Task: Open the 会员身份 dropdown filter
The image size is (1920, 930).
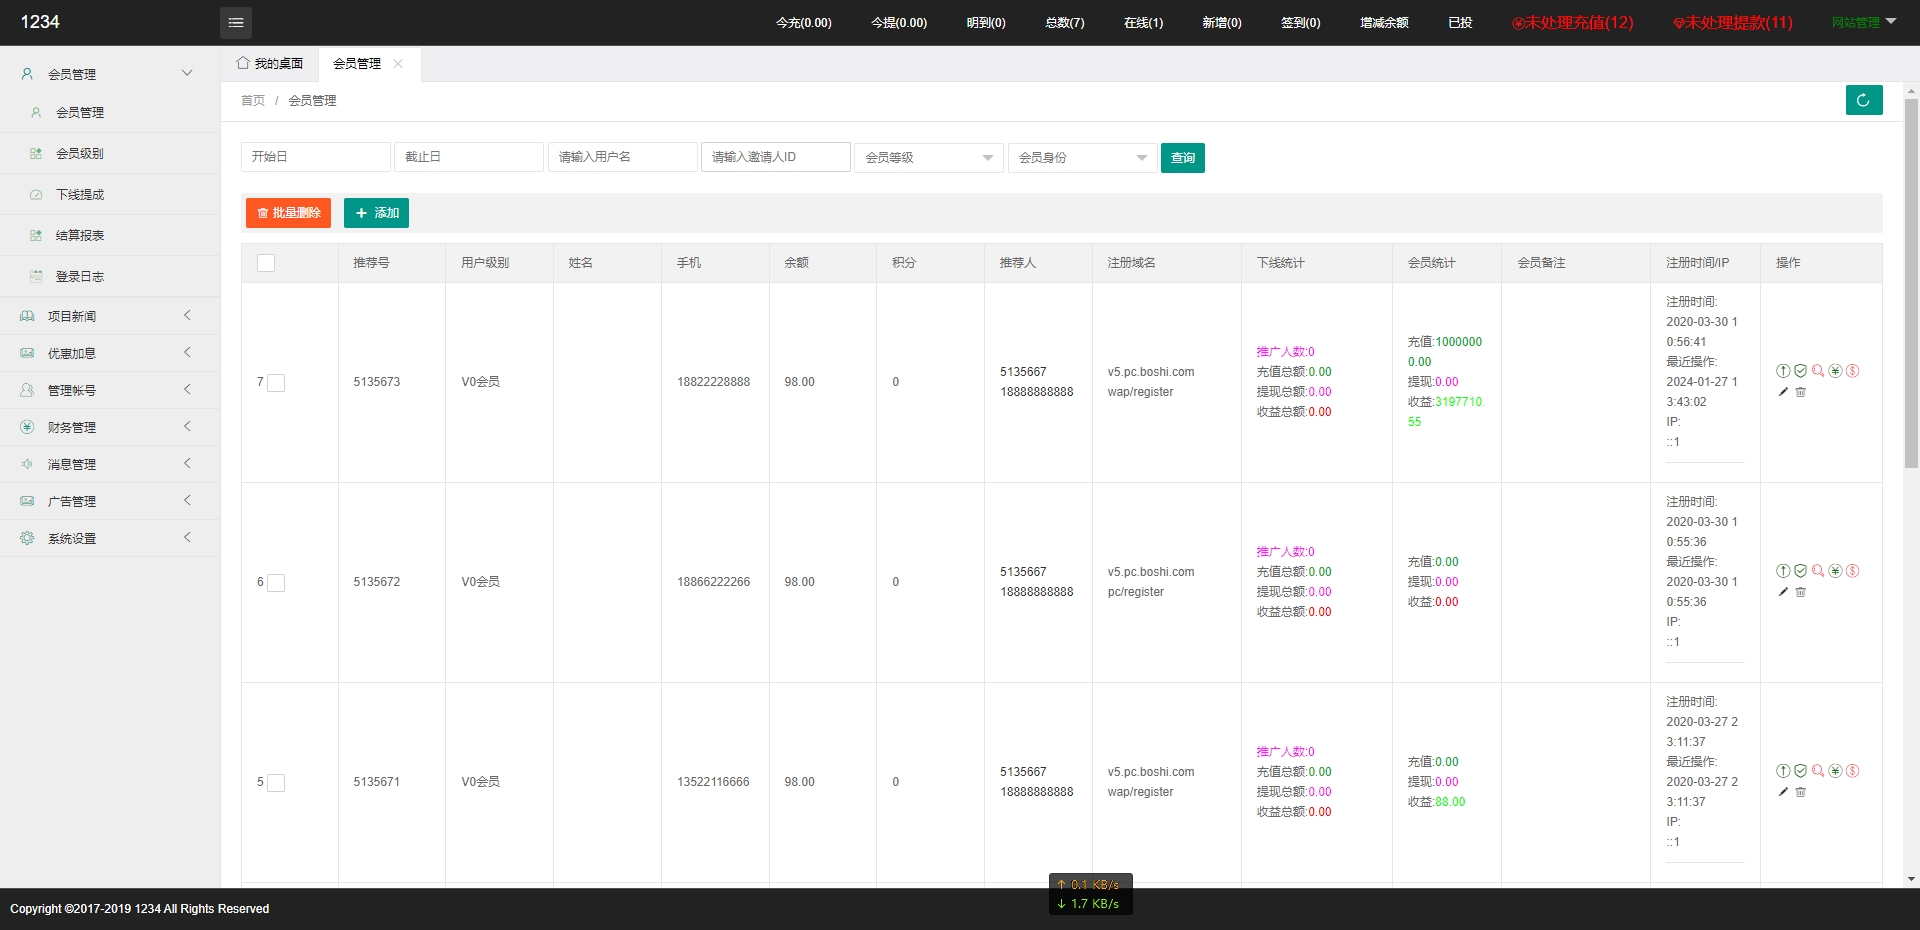Action: (1082, 158)
